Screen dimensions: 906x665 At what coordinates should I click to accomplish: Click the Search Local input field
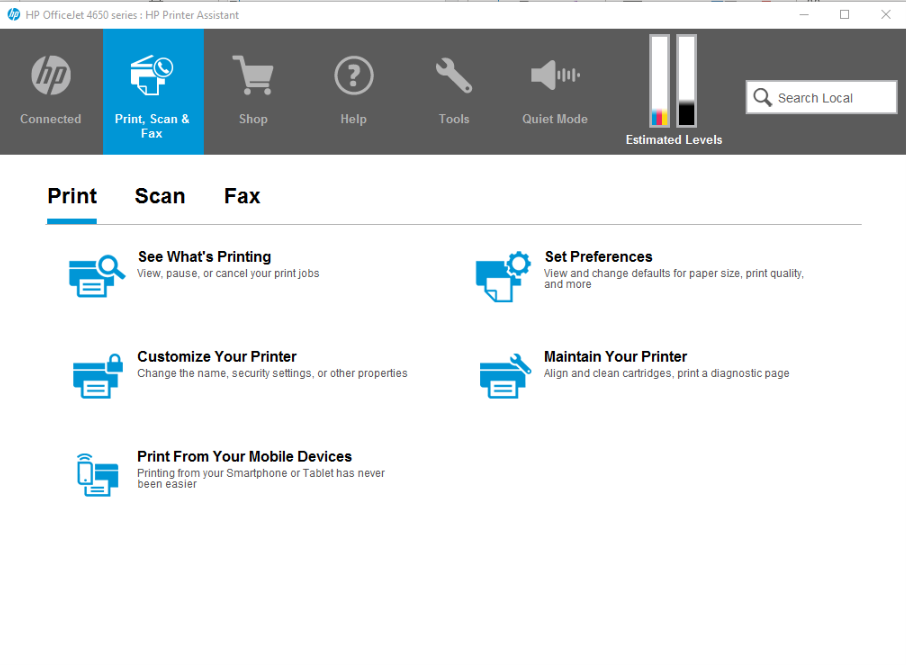pyautogui.click(x=830, y=97)
